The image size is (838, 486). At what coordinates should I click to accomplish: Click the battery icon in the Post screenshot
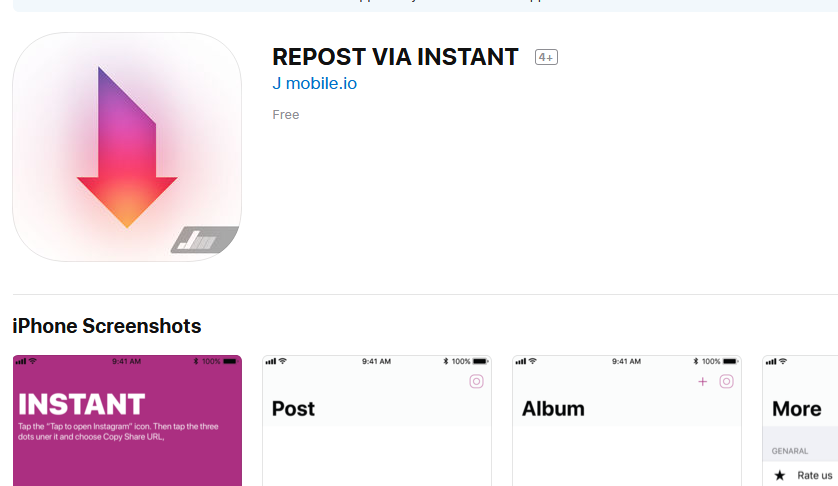click(481, 361)
